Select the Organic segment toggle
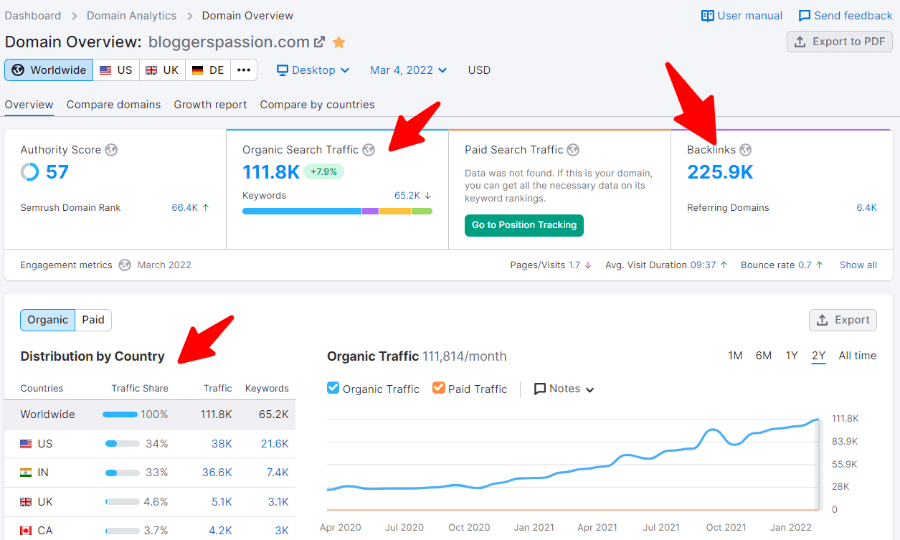 (48, 320)
